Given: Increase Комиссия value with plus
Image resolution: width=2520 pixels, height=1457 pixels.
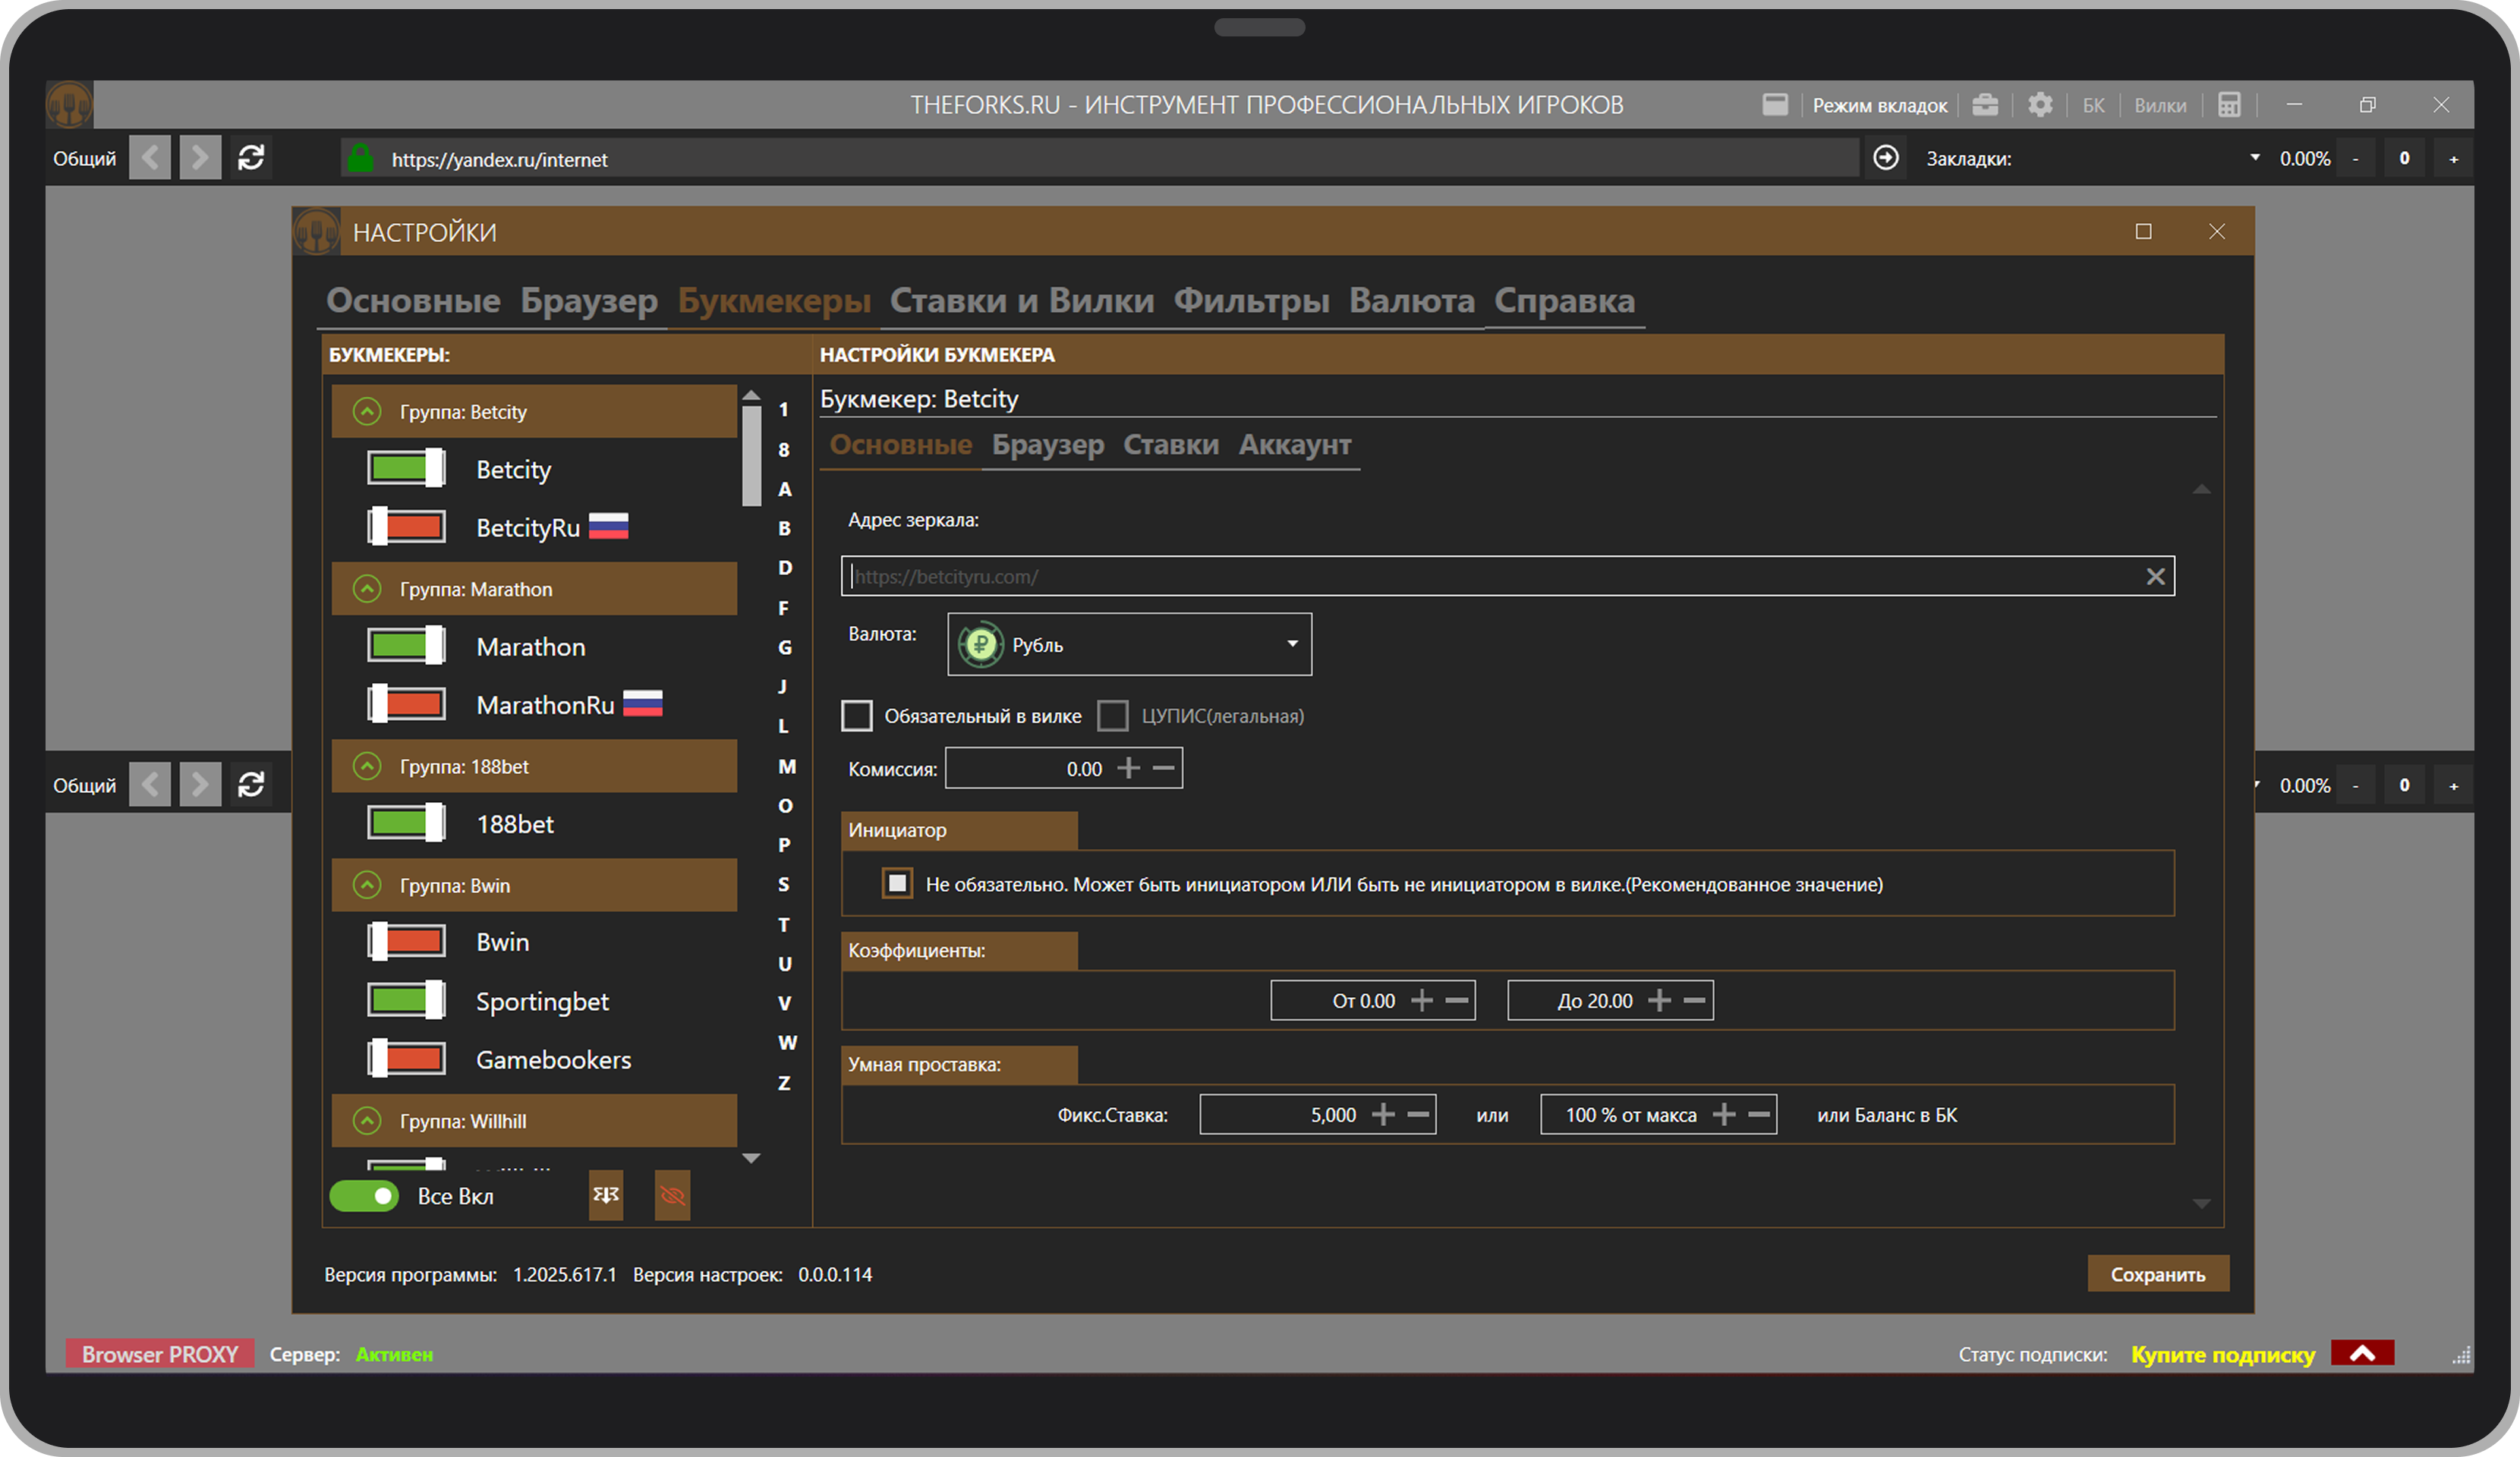Looking at the screenshot, I should [x=1128, y=768].
